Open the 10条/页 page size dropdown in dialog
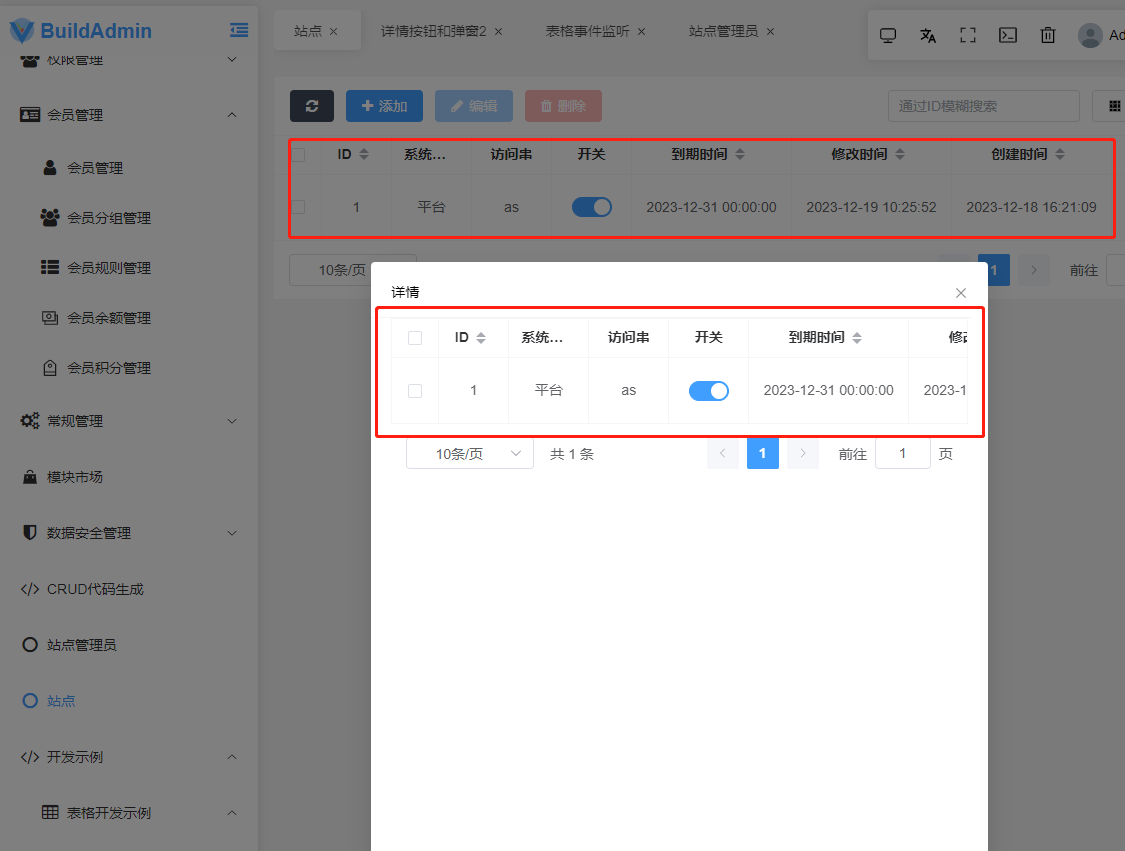This screenshot has height=851, width=1125. tap(470, 453)
